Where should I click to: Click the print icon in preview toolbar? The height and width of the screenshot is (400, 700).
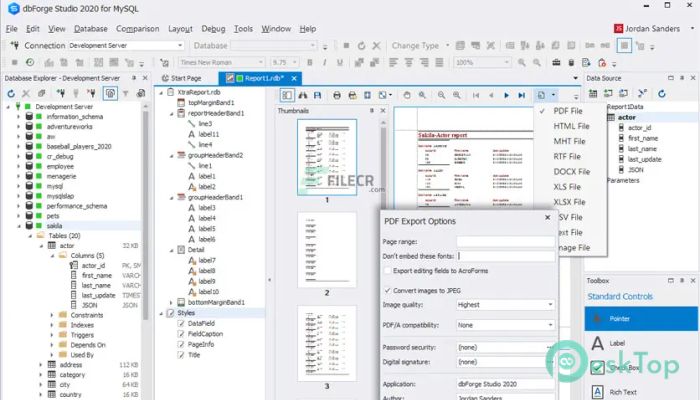click(337, 95)
